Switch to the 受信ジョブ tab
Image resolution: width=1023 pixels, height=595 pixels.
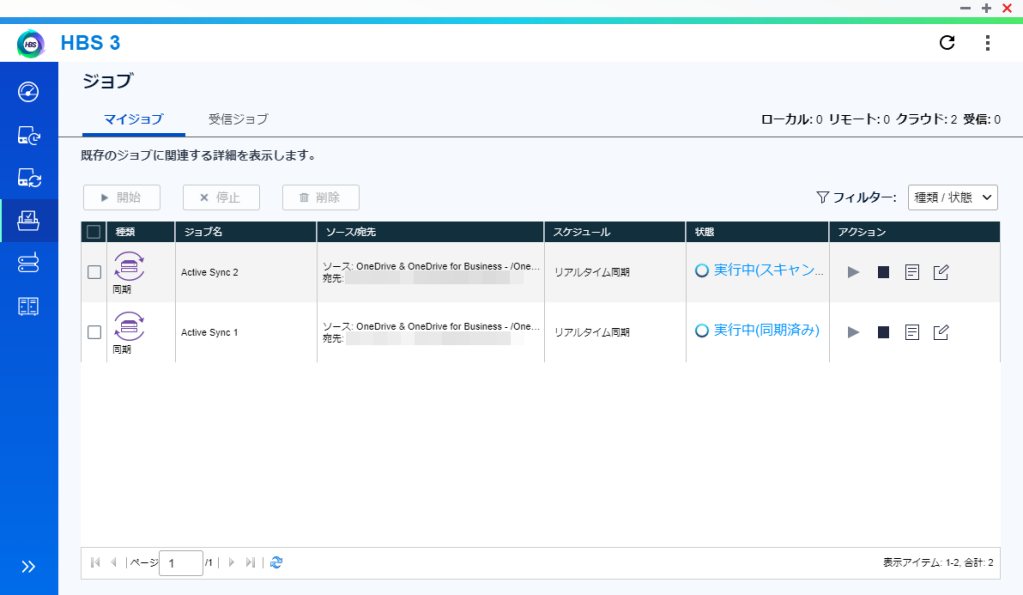[238, 119]
